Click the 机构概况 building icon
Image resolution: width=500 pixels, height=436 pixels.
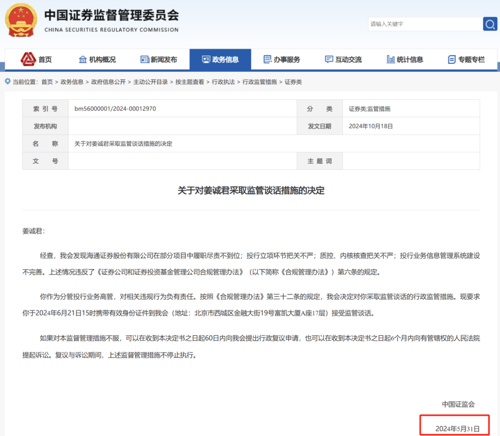pos(82,59)
